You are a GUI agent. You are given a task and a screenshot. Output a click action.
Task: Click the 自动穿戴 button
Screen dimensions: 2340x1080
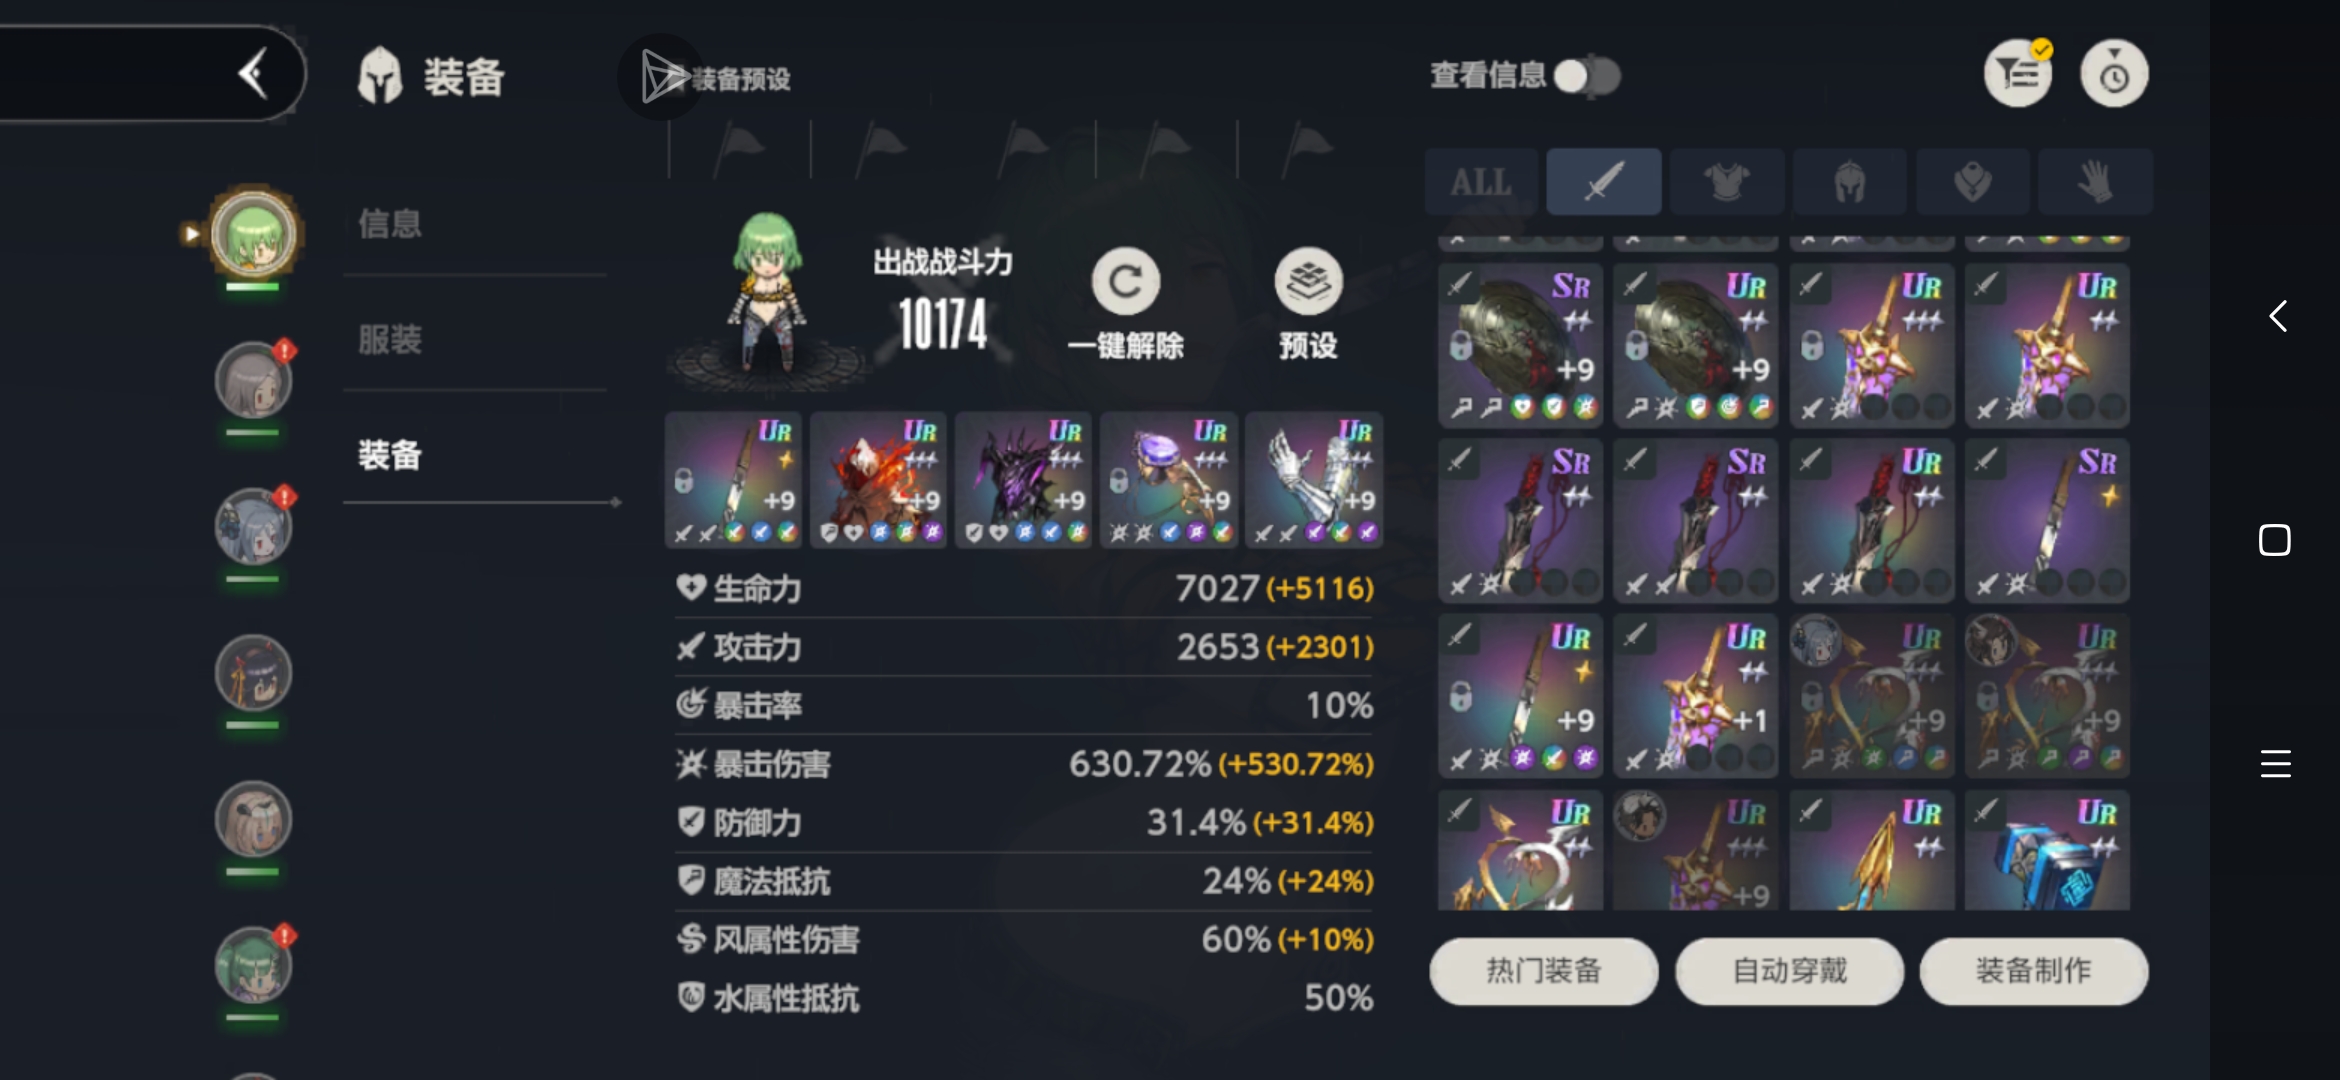point(1789,971)
